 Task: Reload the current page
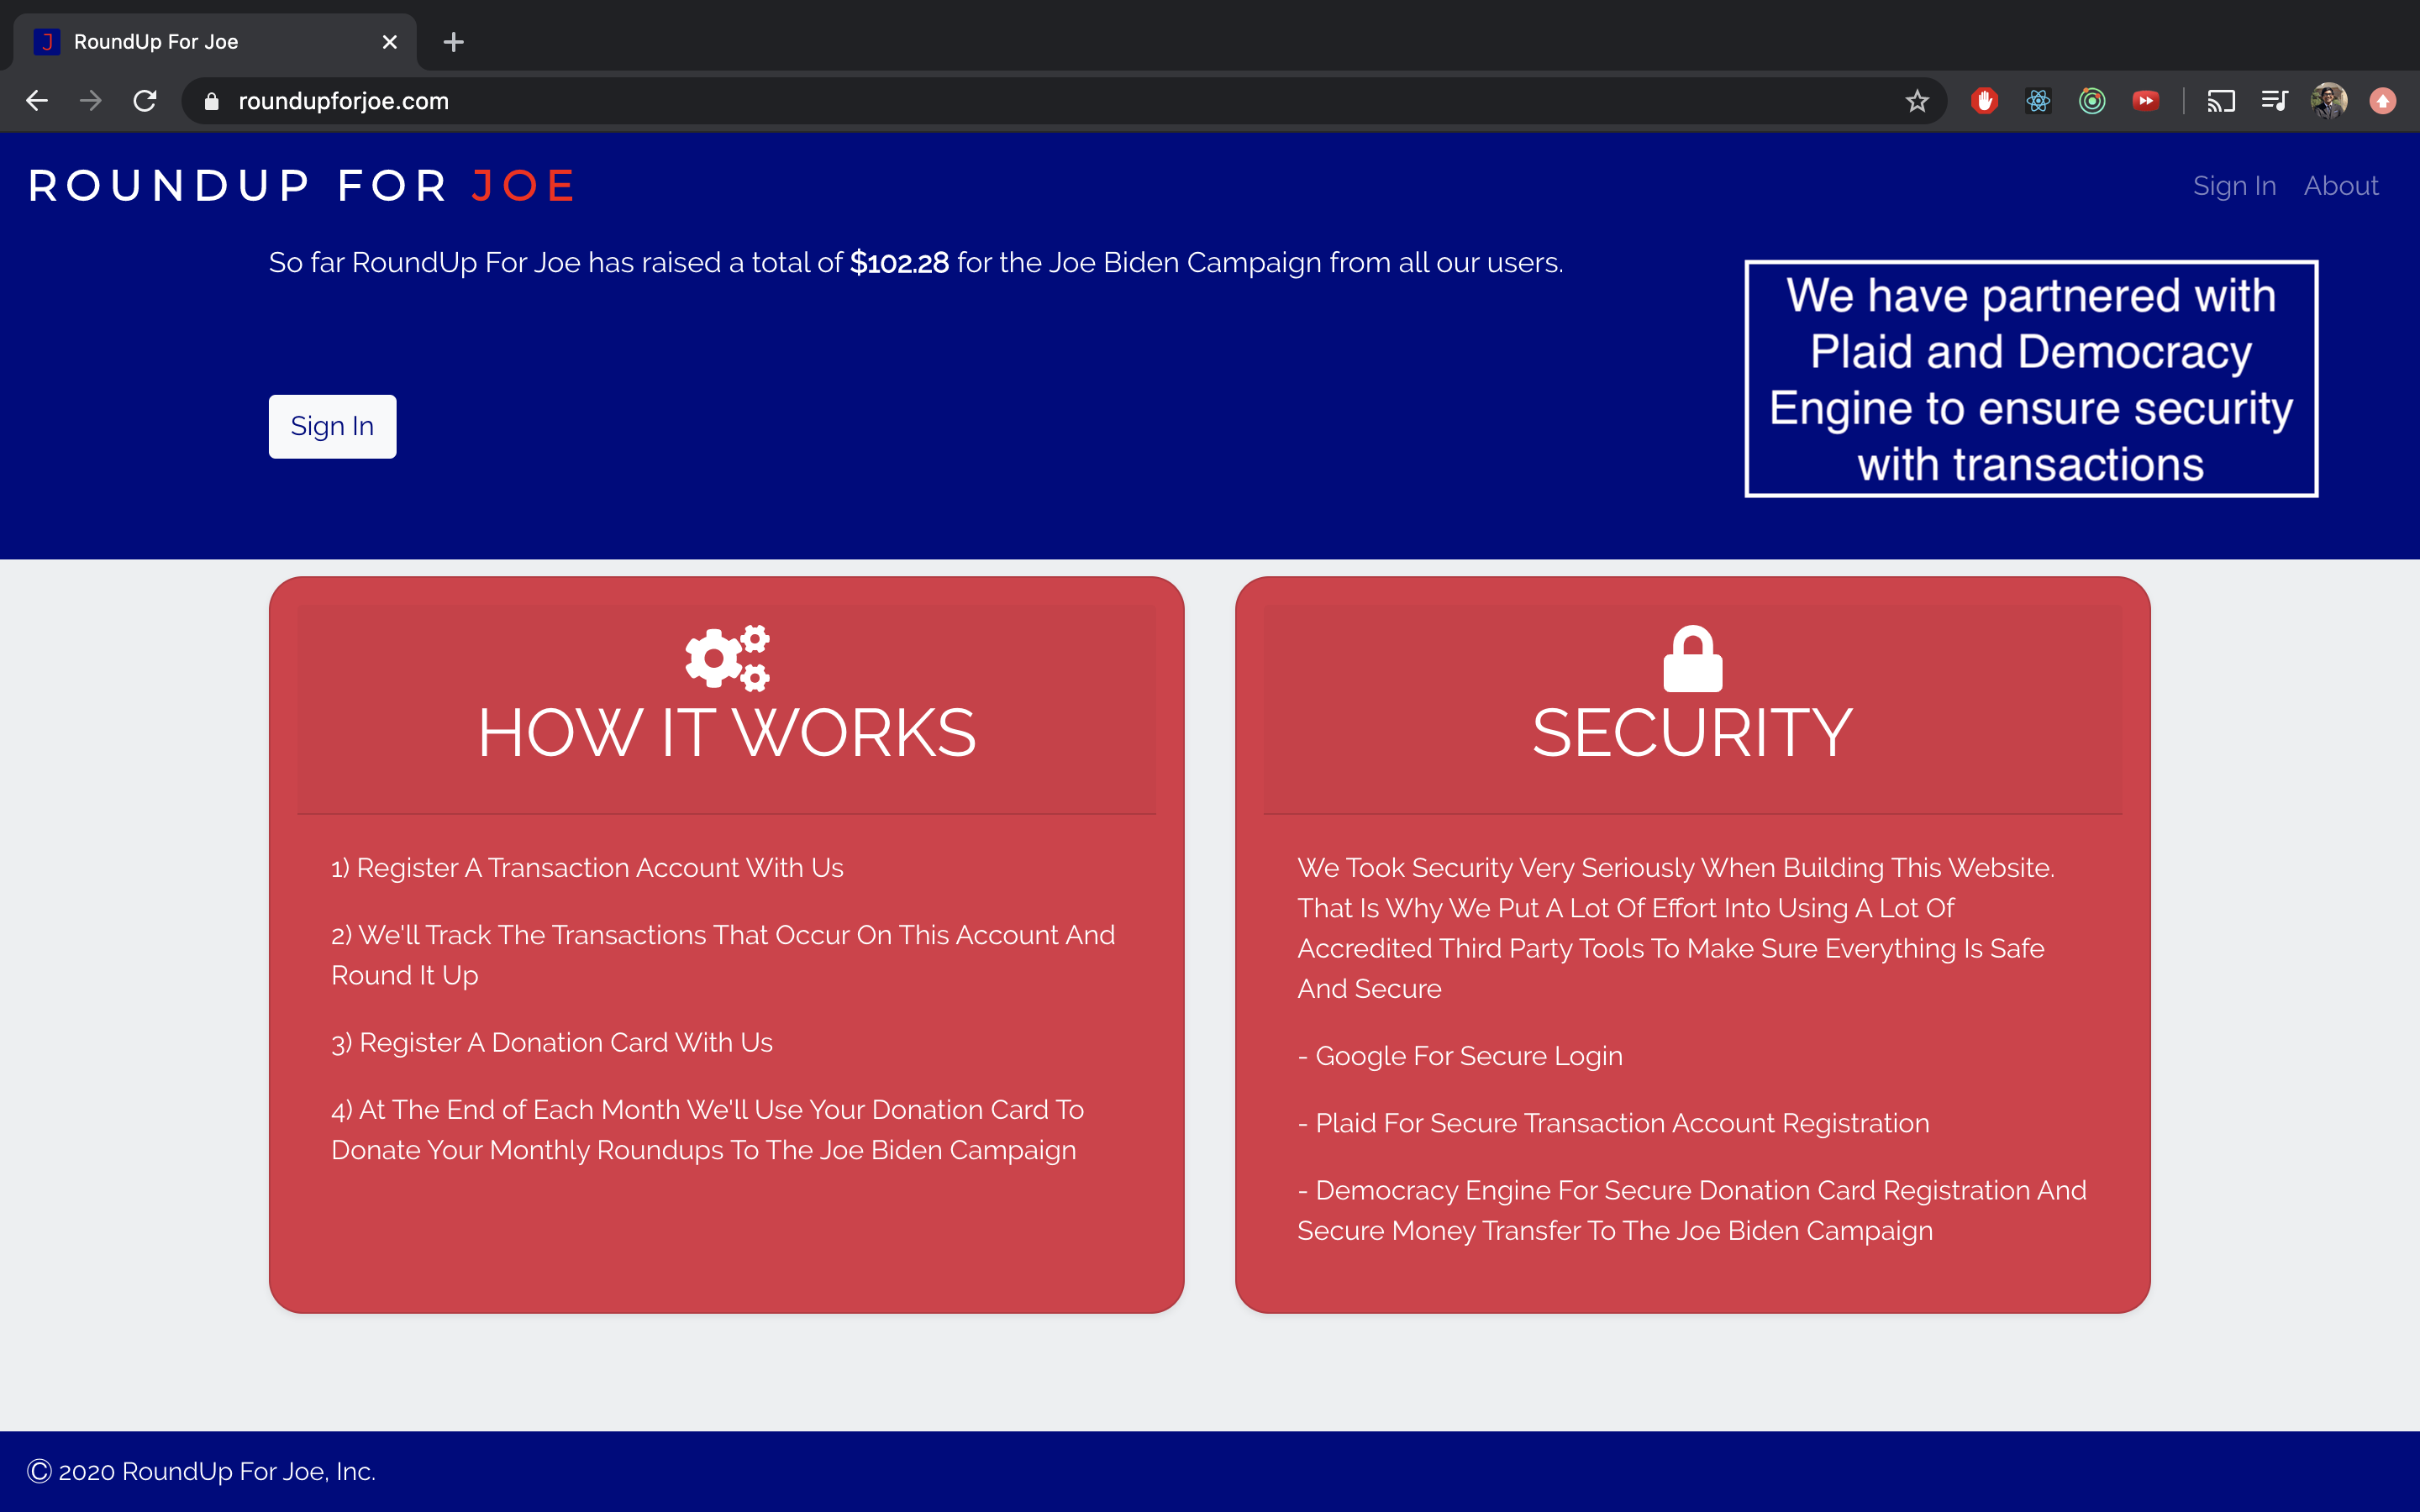(145, 101)
